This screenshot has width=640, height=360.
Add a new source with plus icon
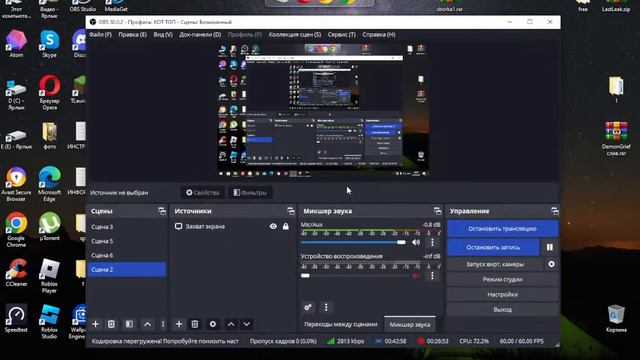click(179, 324)
